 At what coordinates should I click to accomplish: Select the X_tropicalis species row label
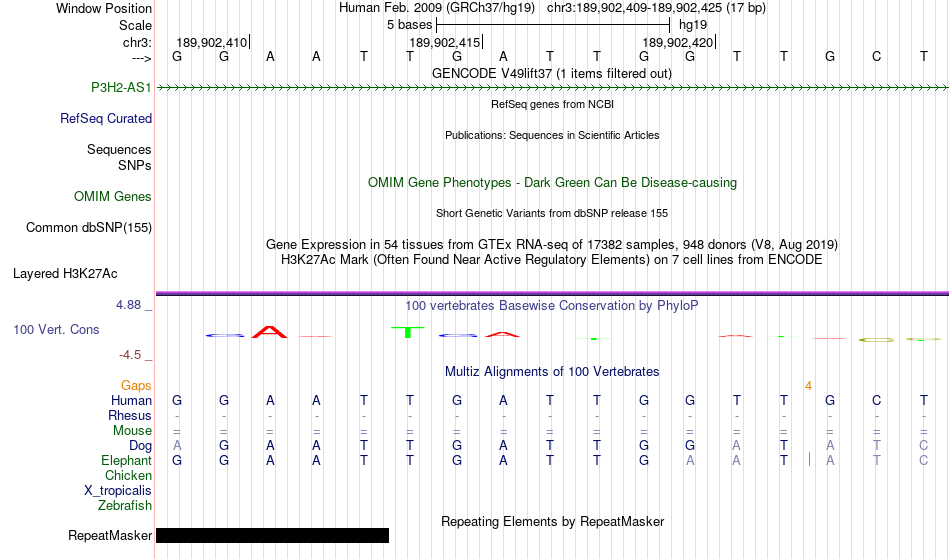point(118,491)
